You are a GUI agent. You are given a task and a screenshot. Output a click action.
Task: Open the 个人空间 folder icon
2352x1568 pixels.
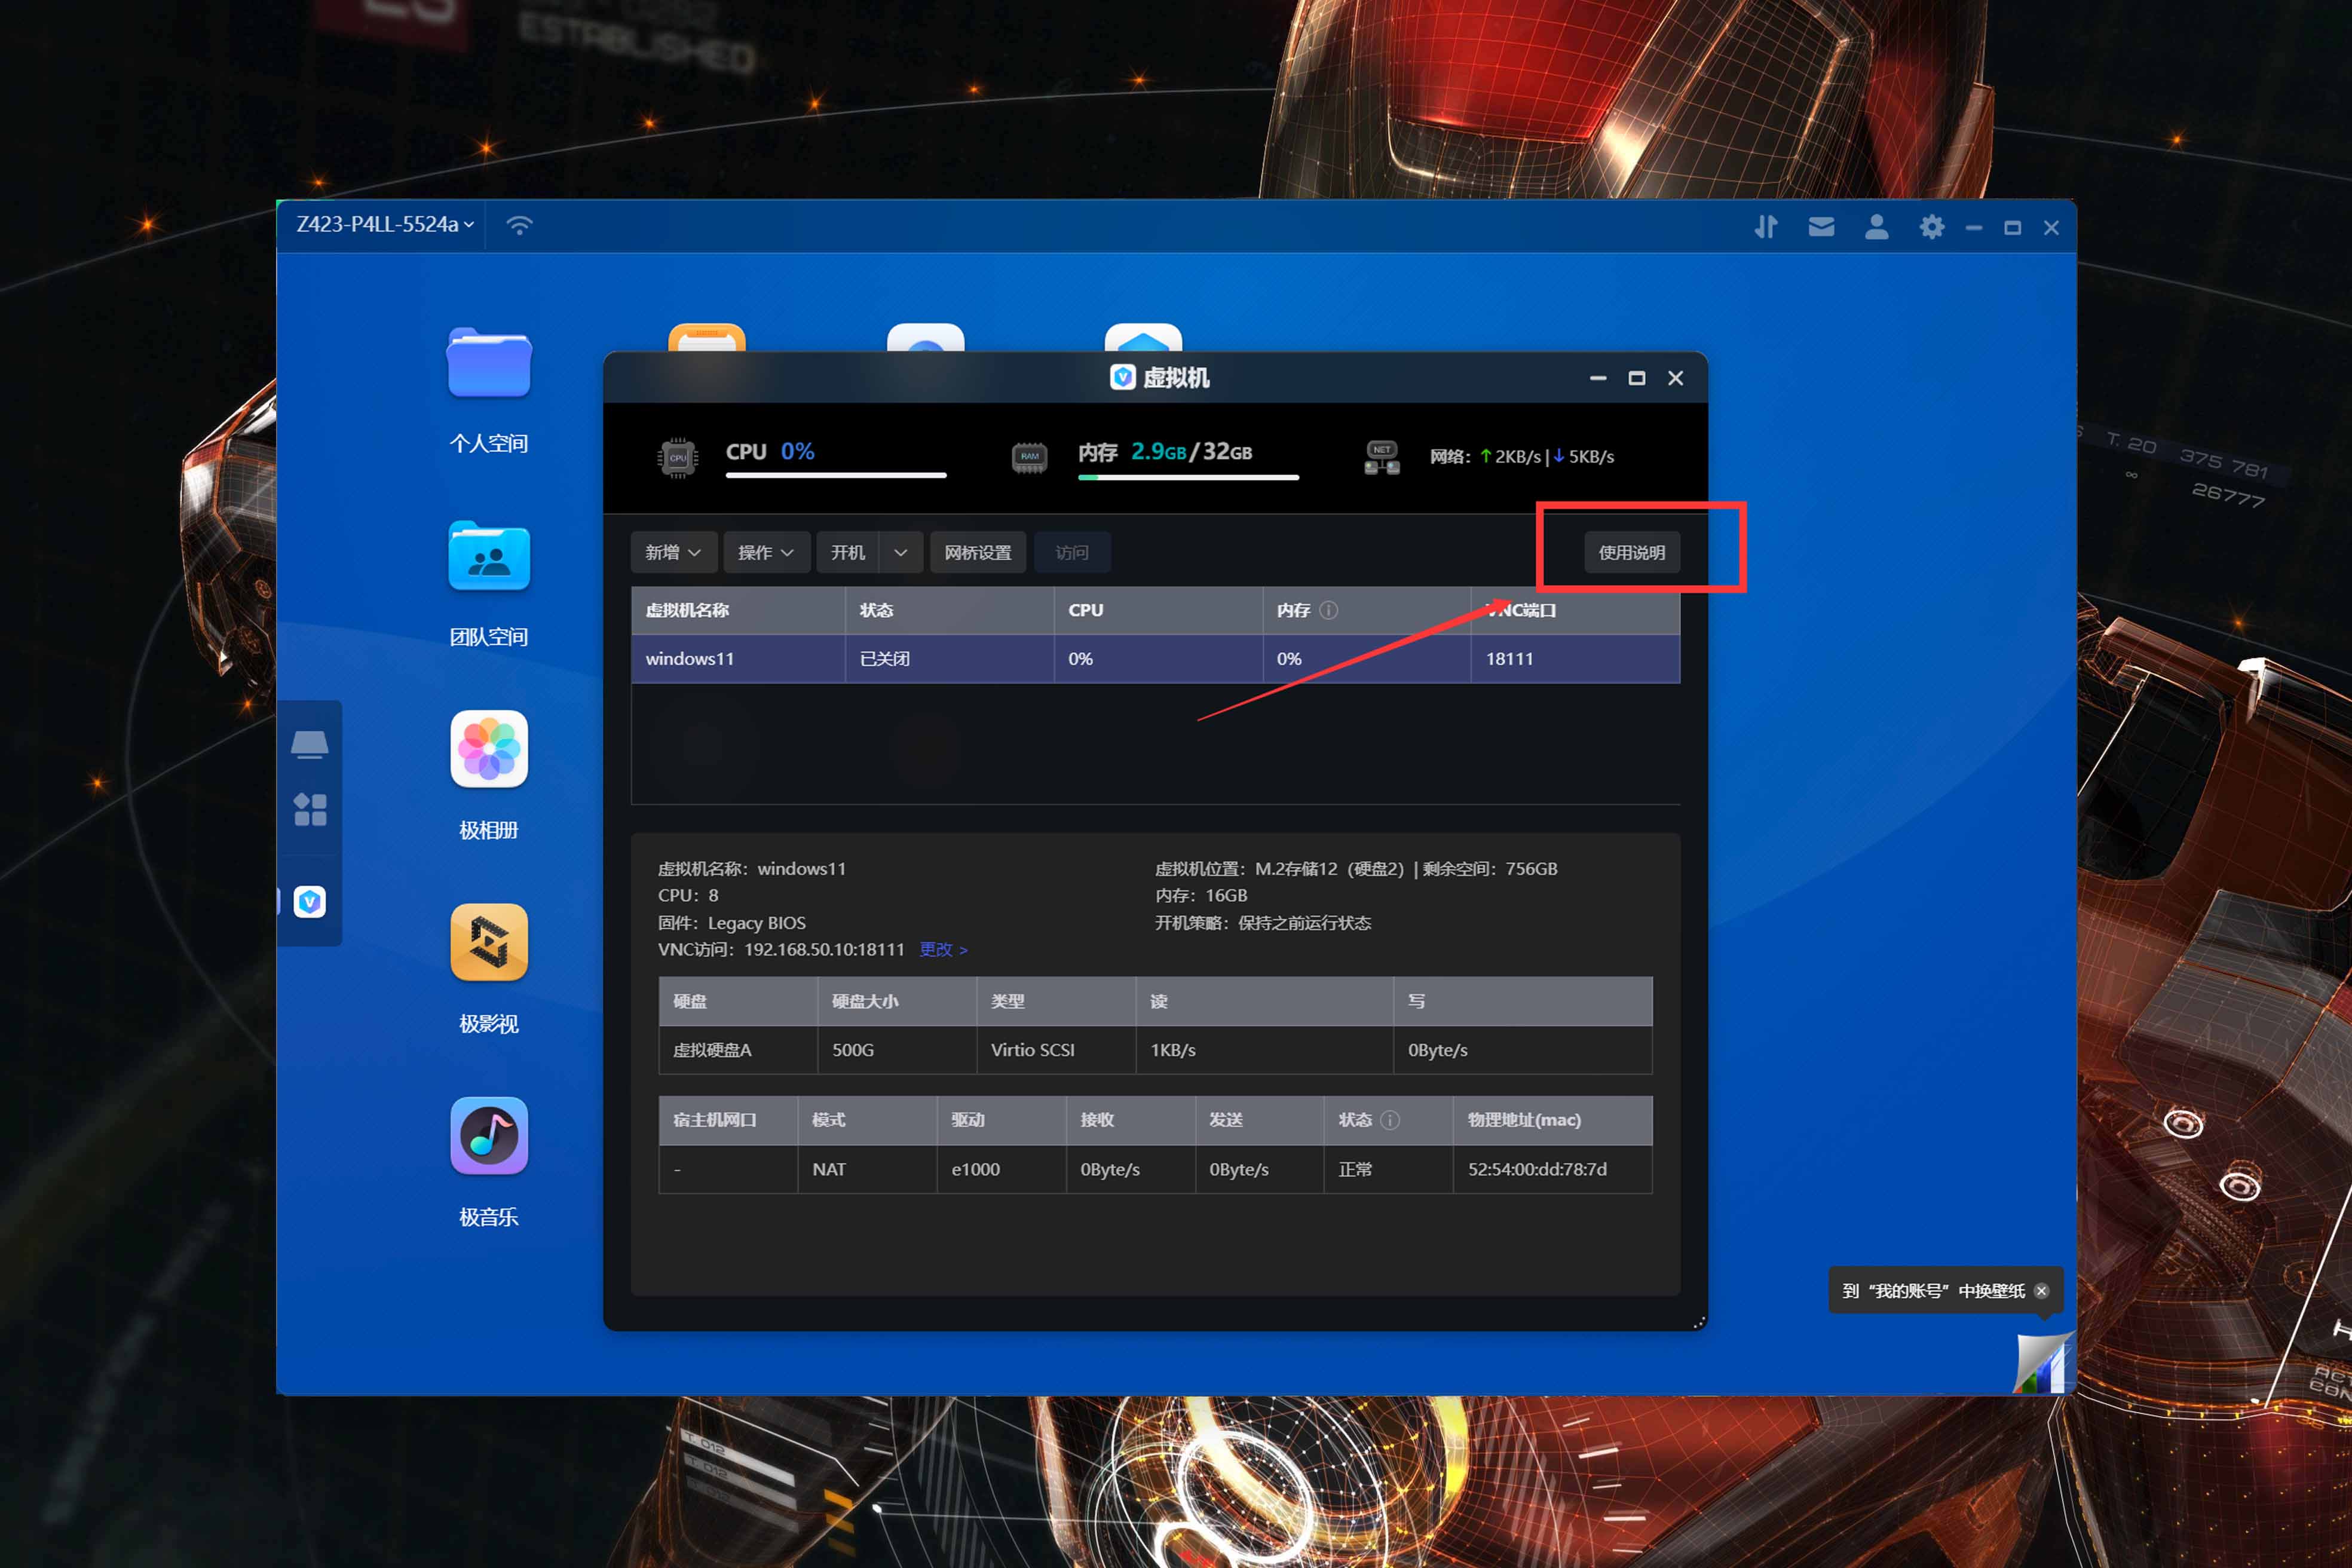[x=489, y=363]
